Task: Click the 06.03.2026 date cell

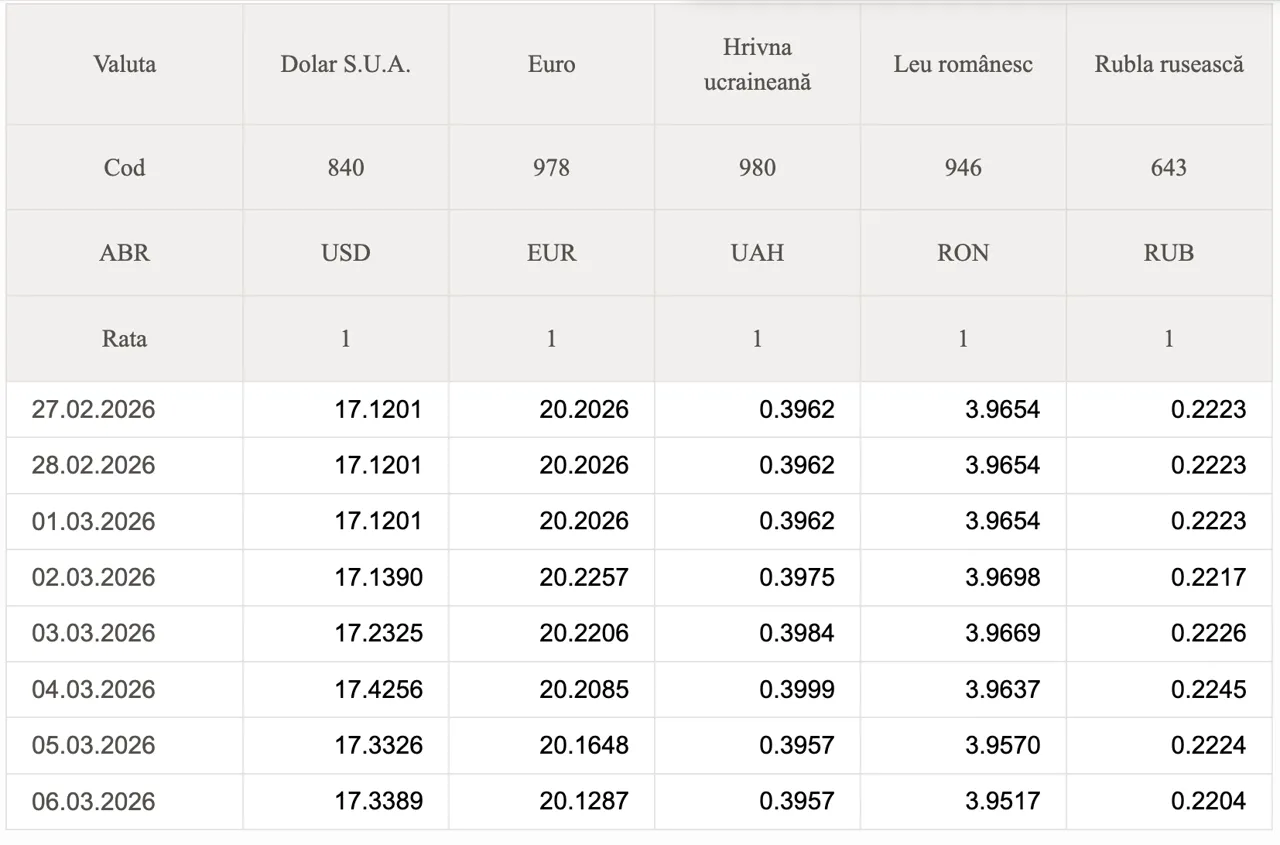Action: click(93, 801)
